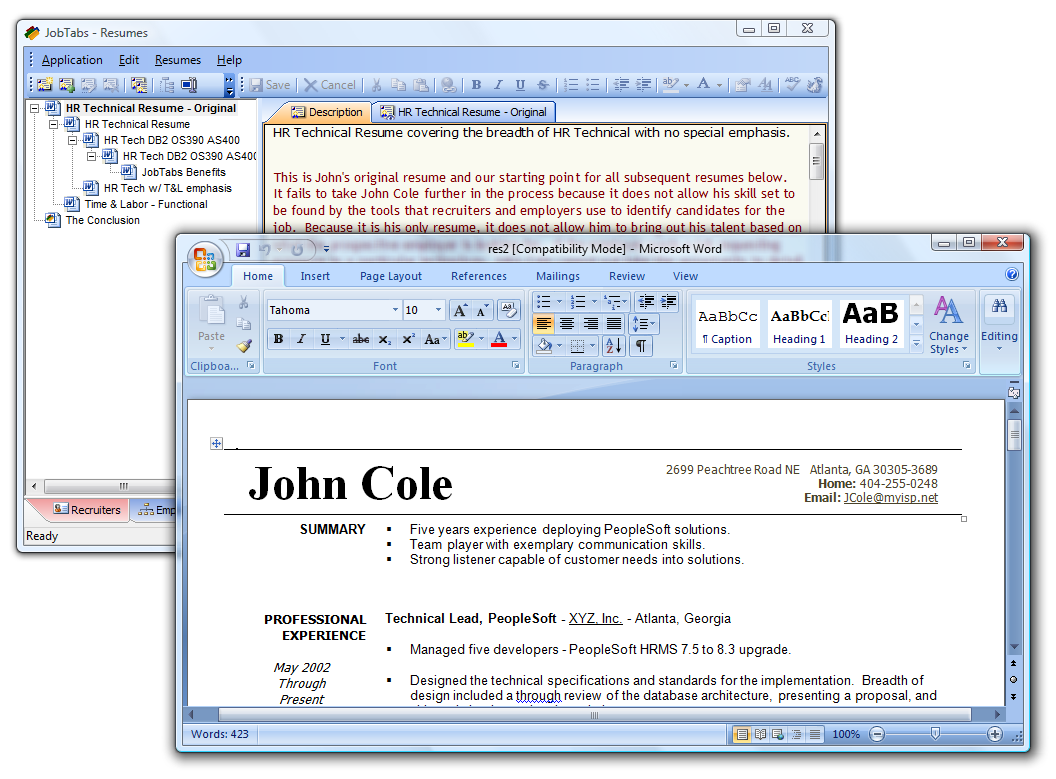This screenshot has width=1056, height=779.
Task: Open the font size dropdown showing 10
Action: [438, 310]
